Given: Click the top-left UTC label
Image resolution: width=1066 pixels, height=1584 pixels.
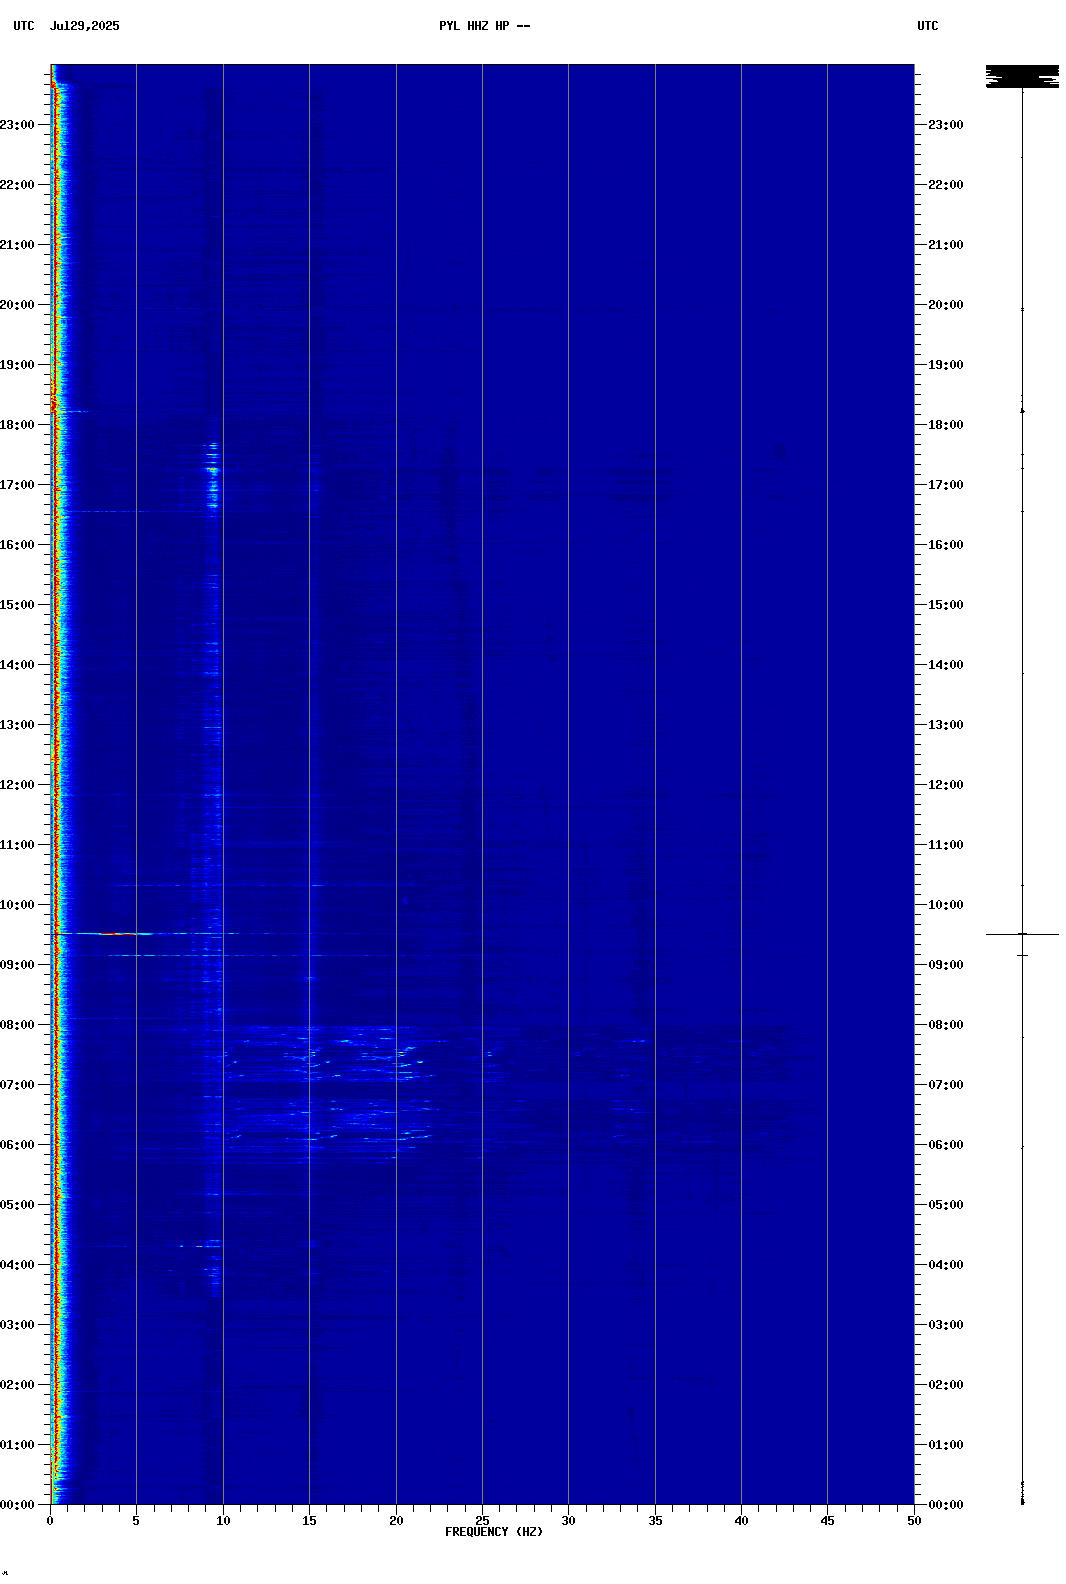Looking at the screenshot, I should point(24,26).
